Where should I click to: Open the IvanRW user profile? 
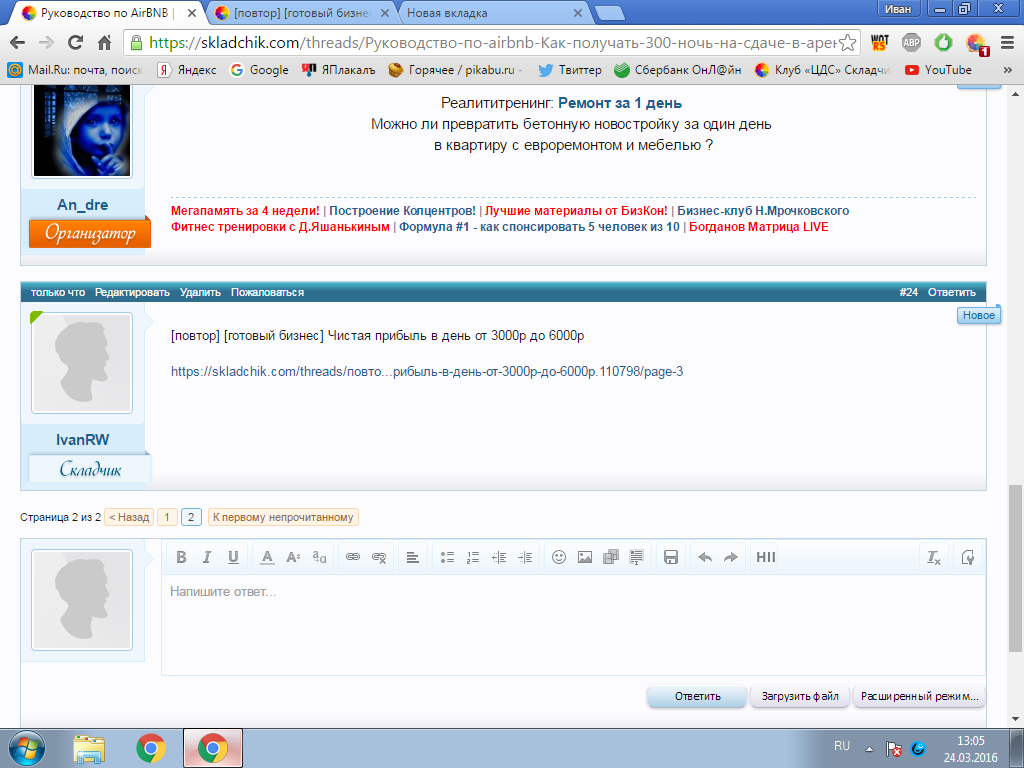(82, 440)
